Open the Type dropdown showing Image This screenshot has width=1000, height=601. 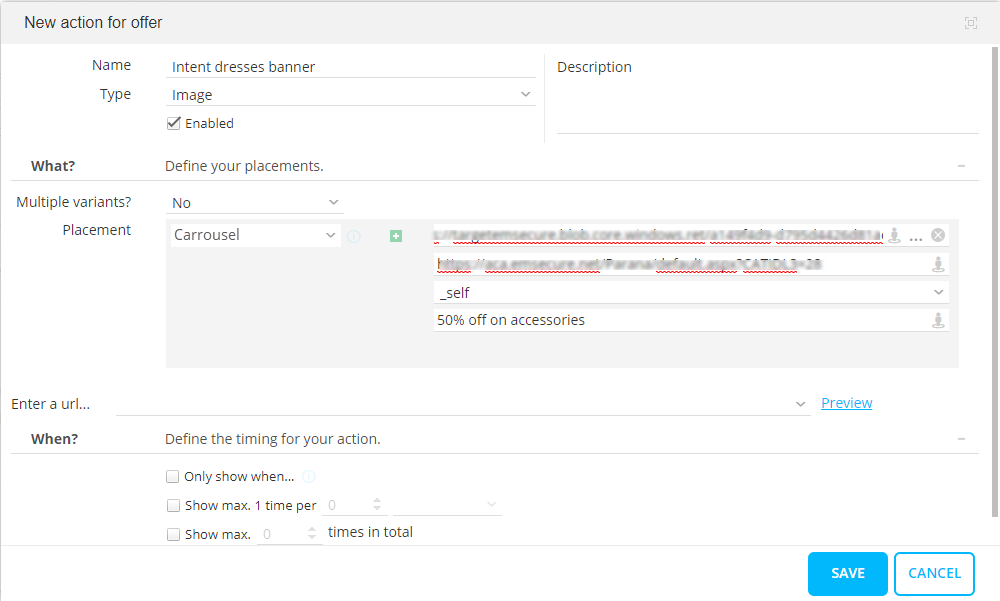(x=352, y=95)
